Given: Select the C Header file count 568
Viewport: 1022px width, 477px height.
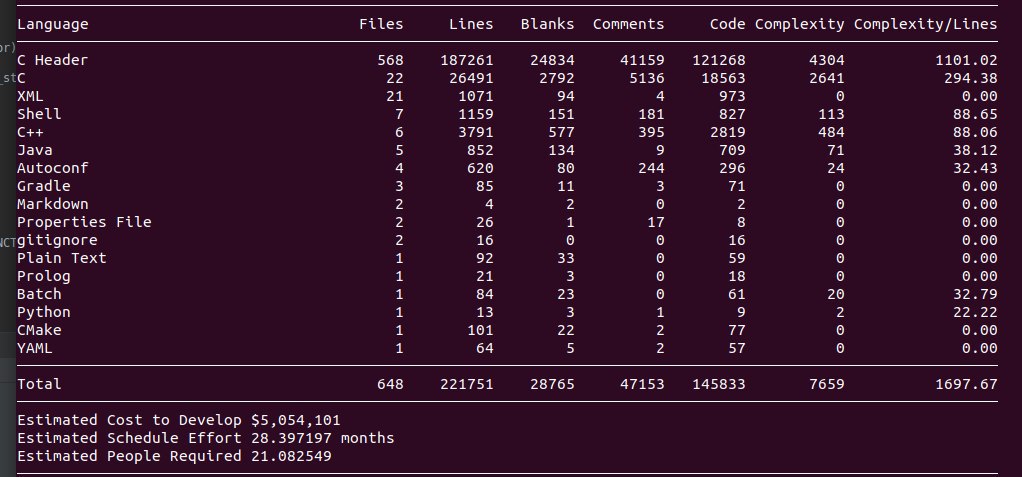Looking at the screenshot, I should coord(390,60).
